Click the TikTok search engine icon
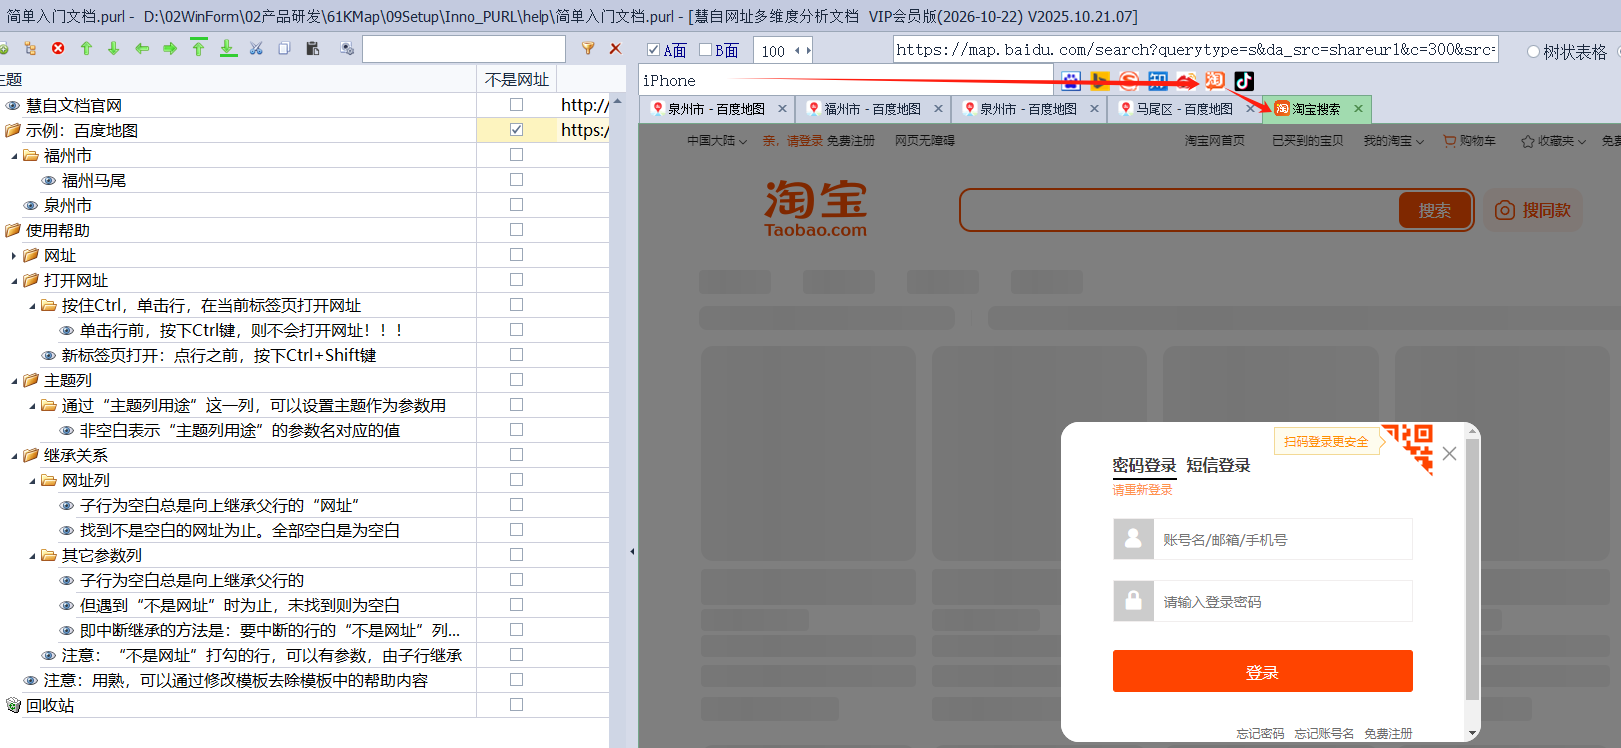Screen dimensions: 1621x748 [x=1244, y=81]
